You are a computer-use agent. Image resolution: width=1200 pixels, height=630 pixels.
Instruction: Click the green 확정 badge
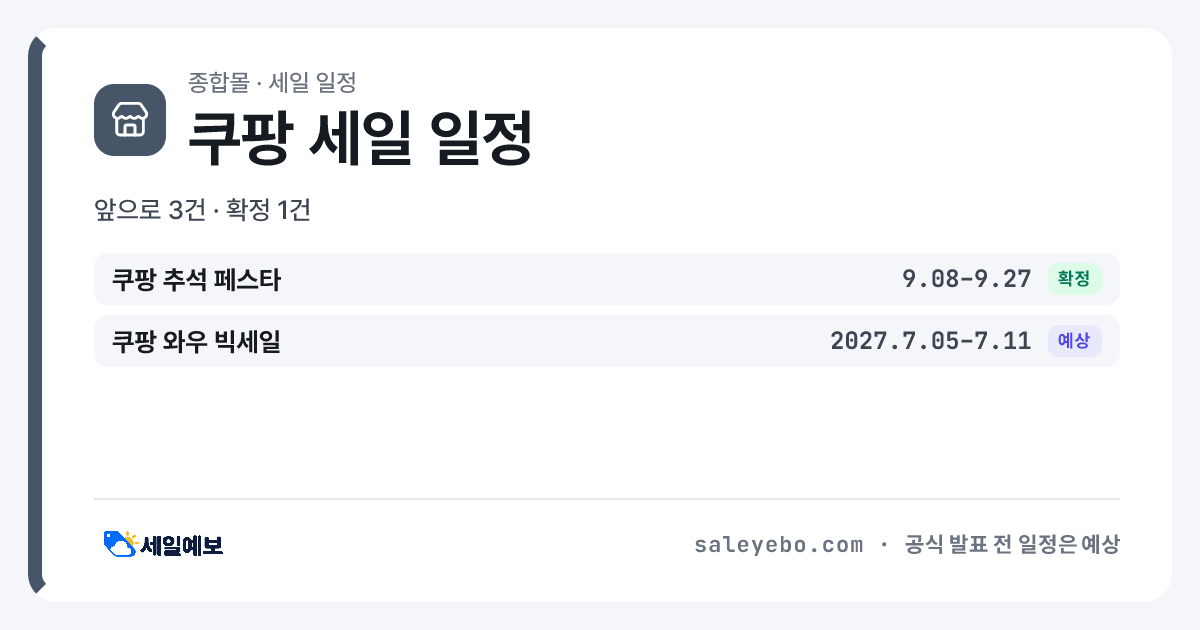pos(1074,279)
